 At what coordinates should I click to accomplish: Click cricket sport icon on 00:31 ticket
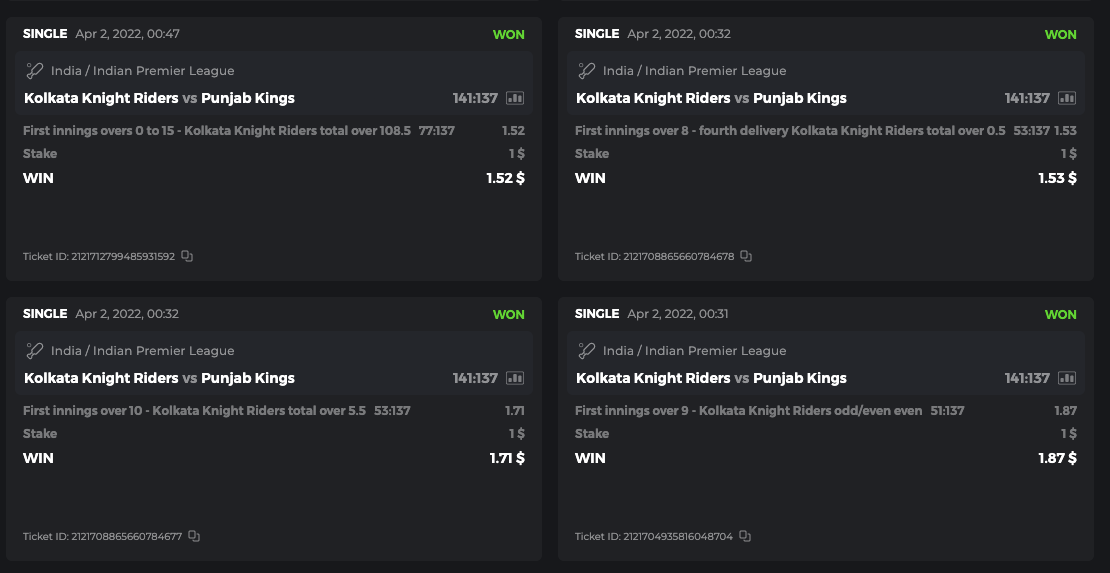pyautogui.click(x=587, y=351)
